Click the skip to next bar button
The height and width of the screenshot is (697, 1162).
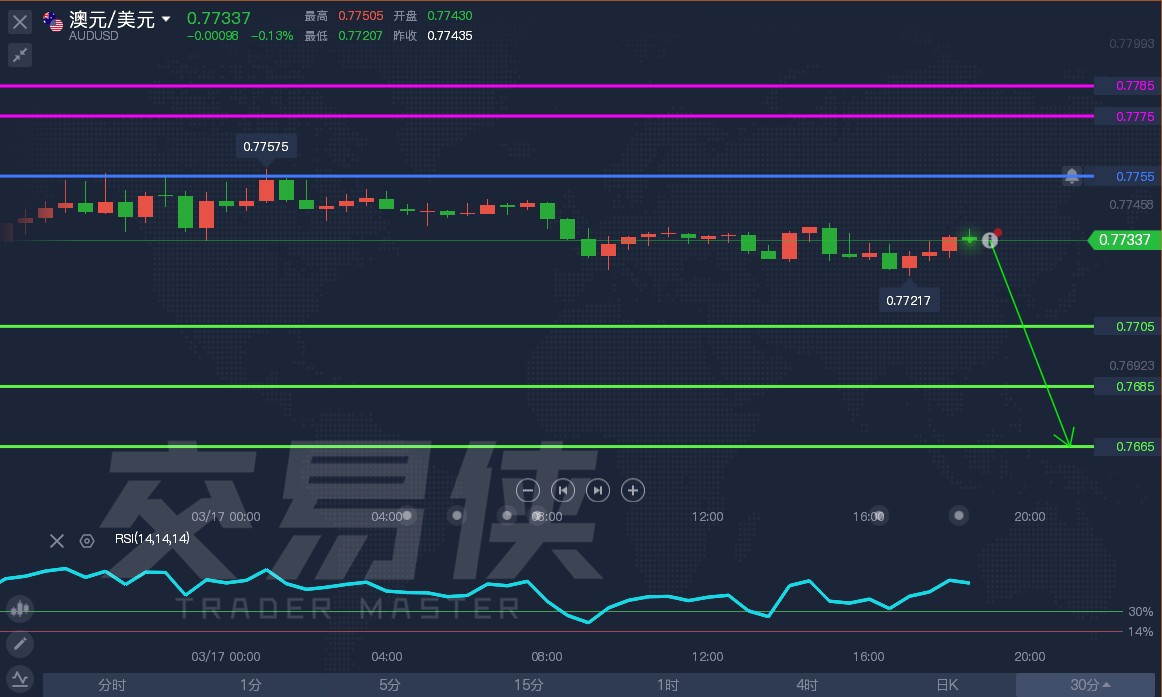point(598,490)
